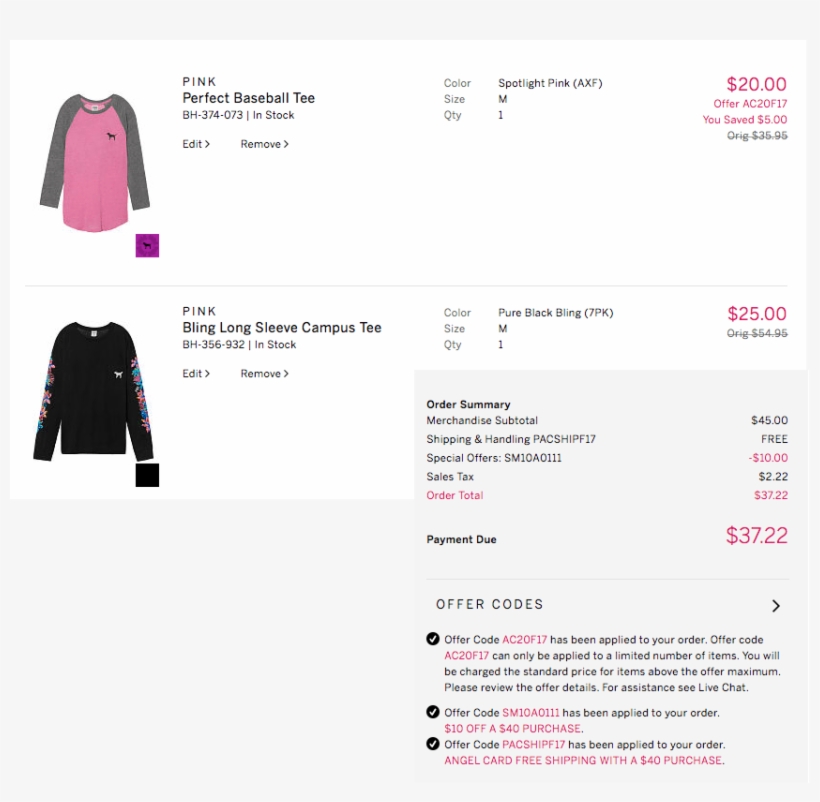Click the arrow next to Edit for Perfect Baseball Tee
820x802 pixels.
point(208,143)
